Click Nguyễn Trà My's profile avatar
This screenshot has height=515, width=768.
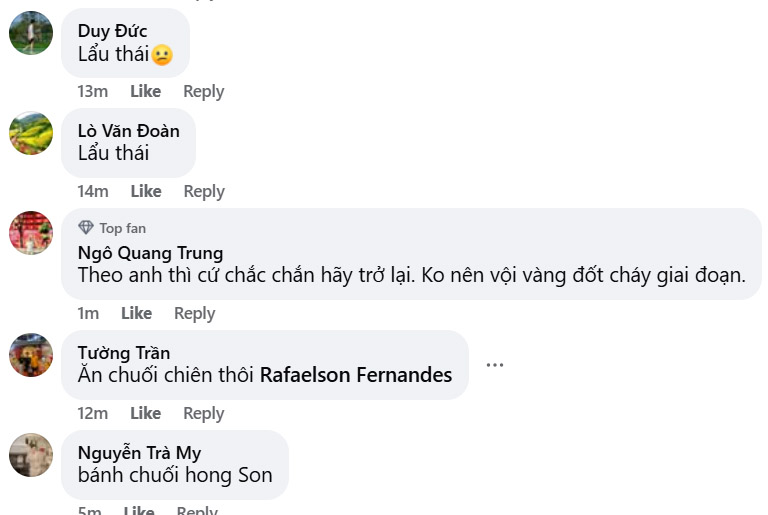click(31, 455)
